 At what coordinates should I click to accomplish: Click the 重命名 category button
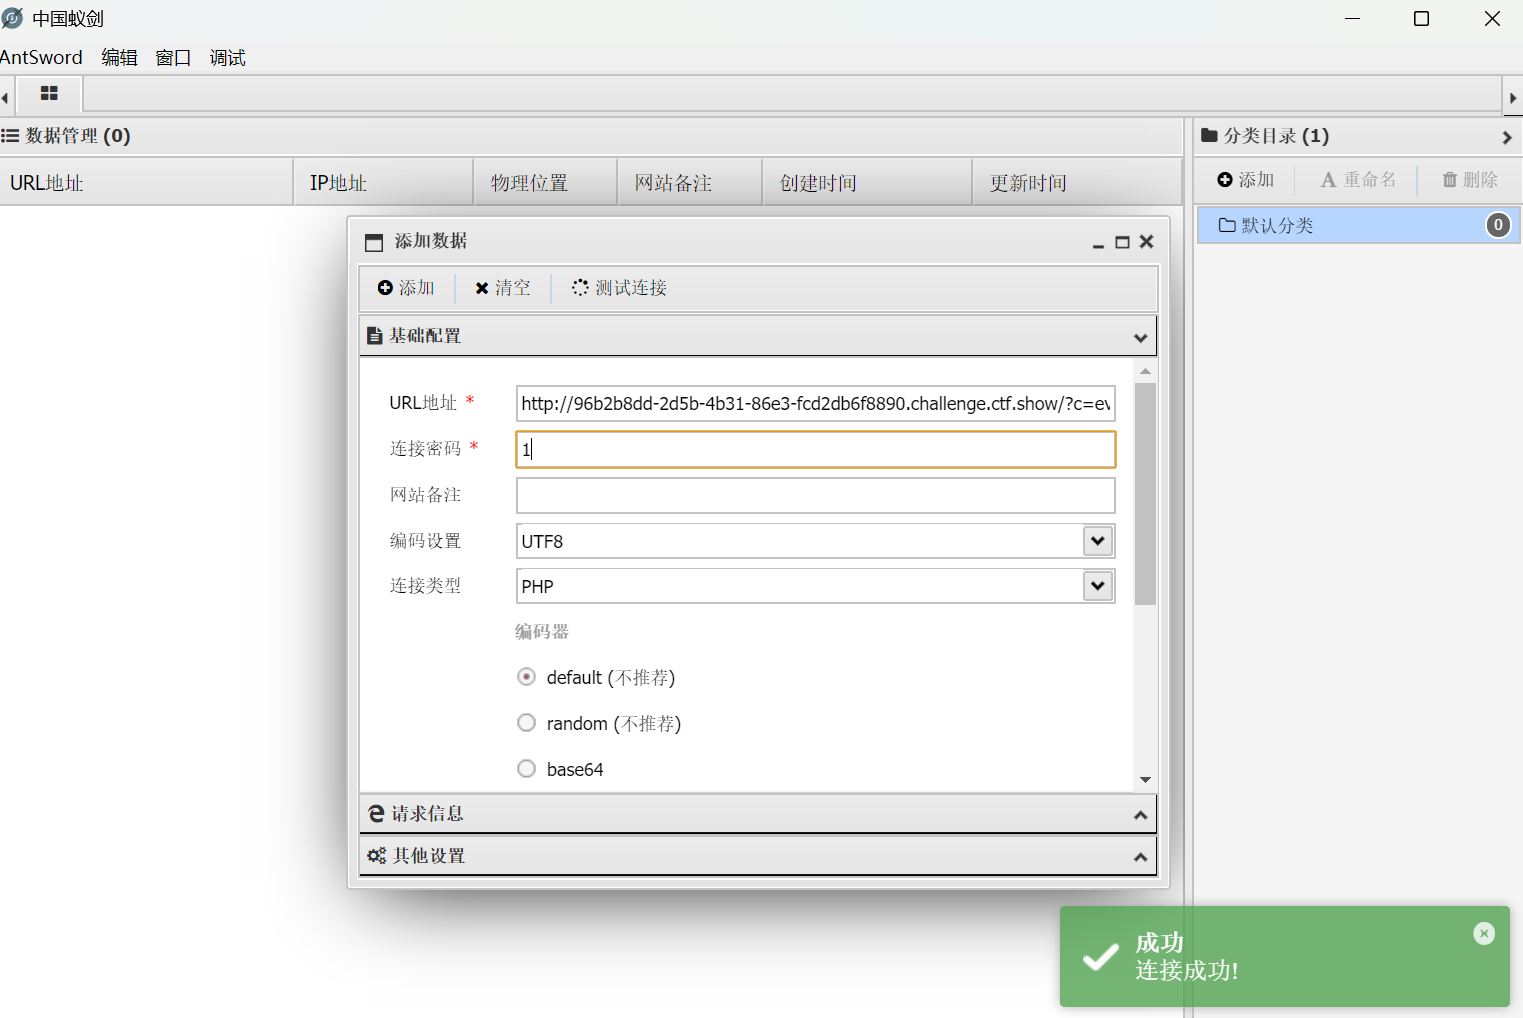pyautogui.click(x=1358, y=180)
